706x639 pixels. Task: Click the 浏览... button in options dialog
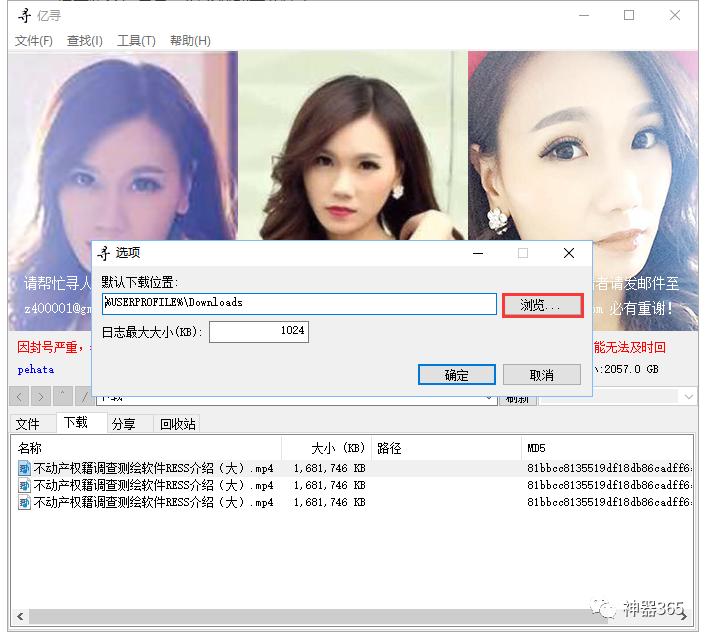click(543, 305)
